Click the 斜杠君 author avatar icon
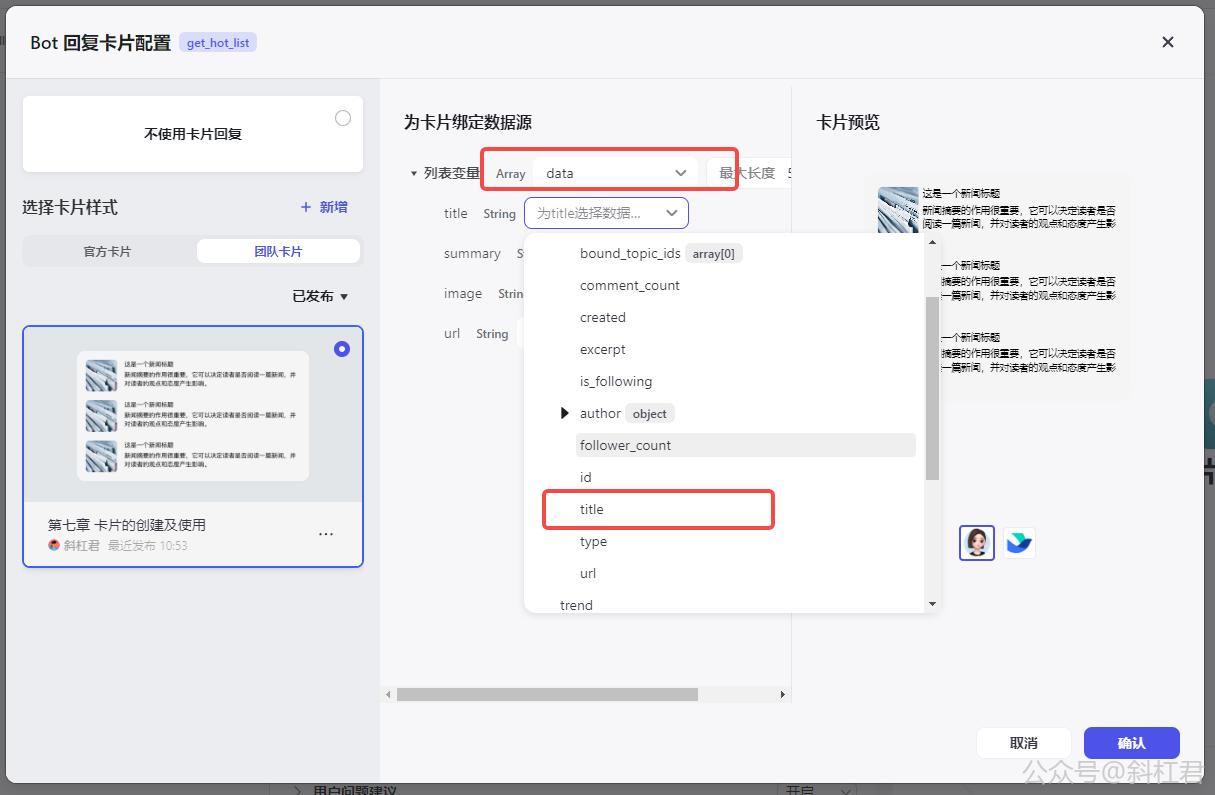1215x795 pixels. 54,545
